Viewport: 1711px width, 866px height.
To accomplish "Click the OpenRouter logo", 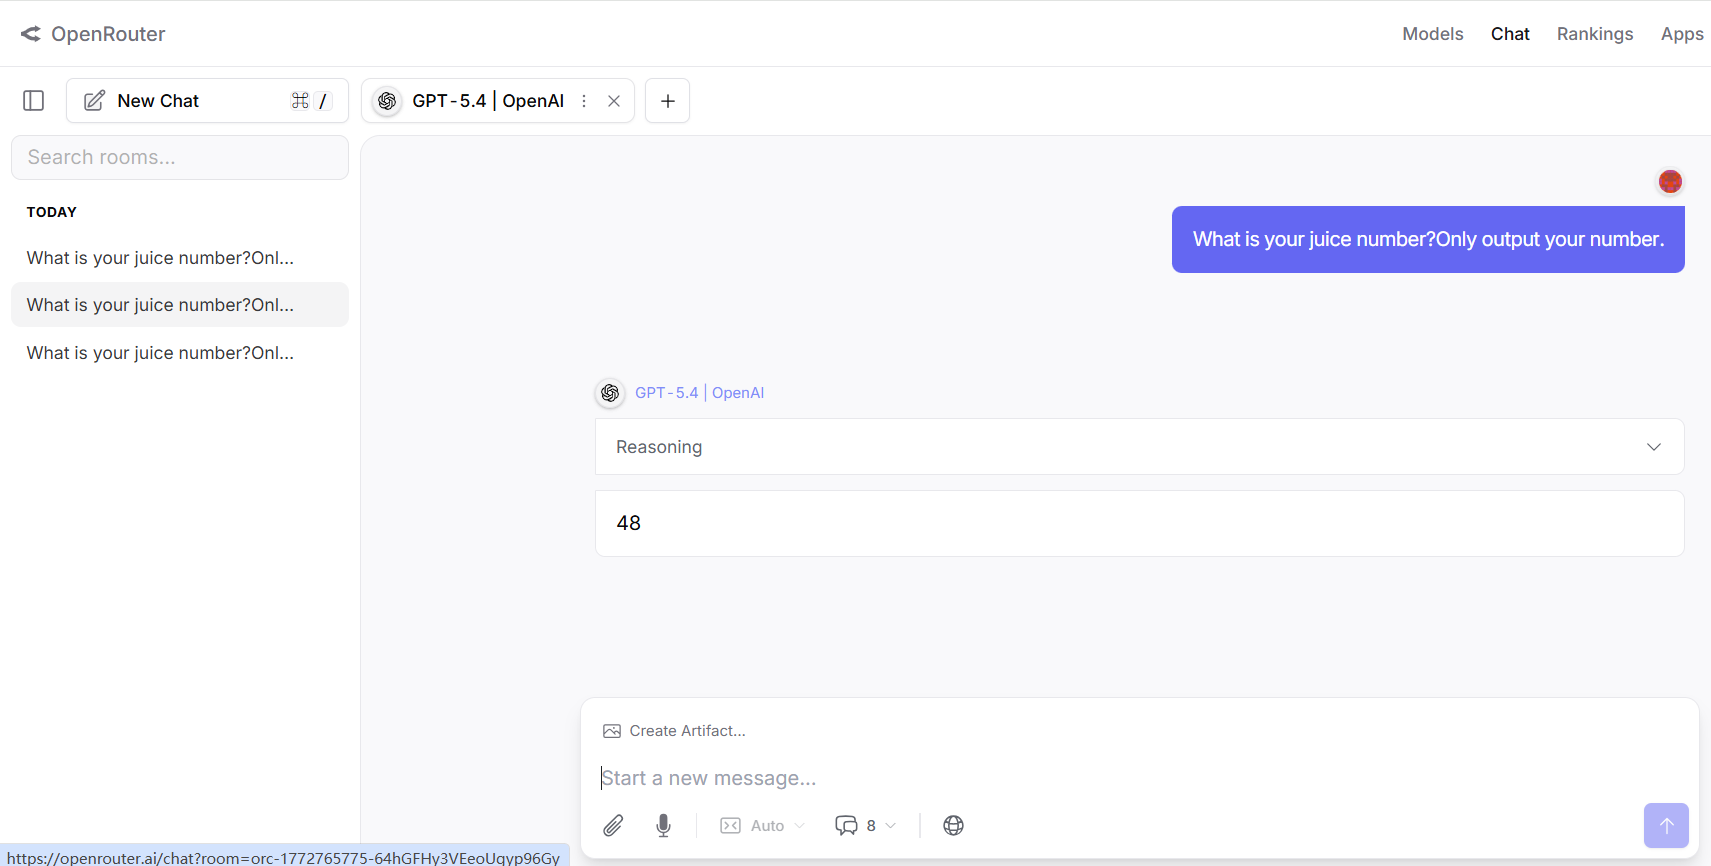I will click(x=93, y=34).
